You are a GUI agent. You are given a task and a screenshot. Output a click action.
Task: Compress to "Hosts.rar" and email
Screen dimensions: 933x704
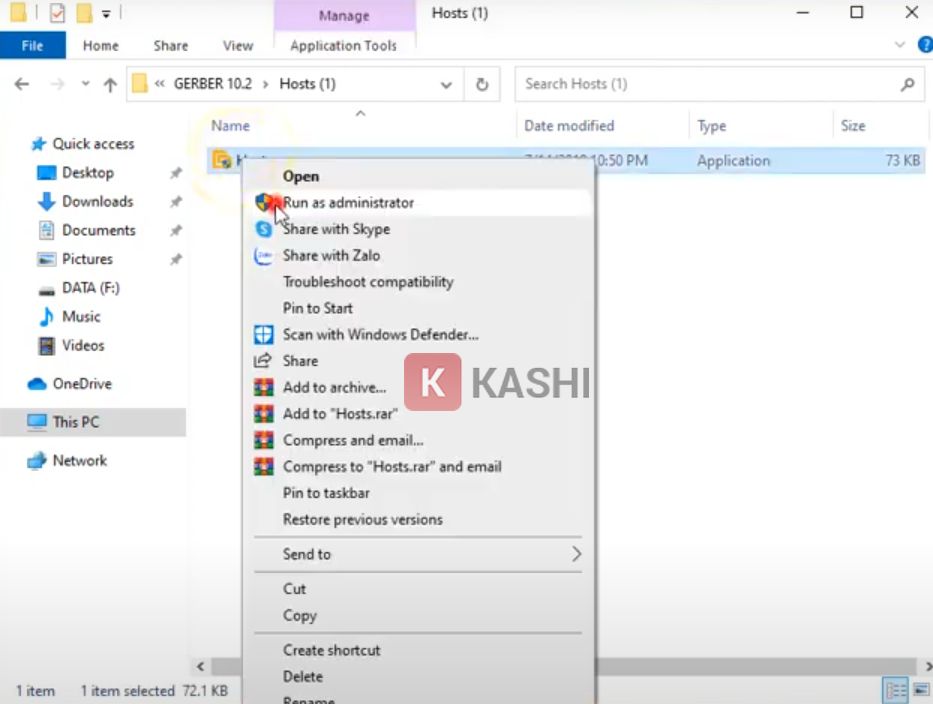[x=392, y=466]
